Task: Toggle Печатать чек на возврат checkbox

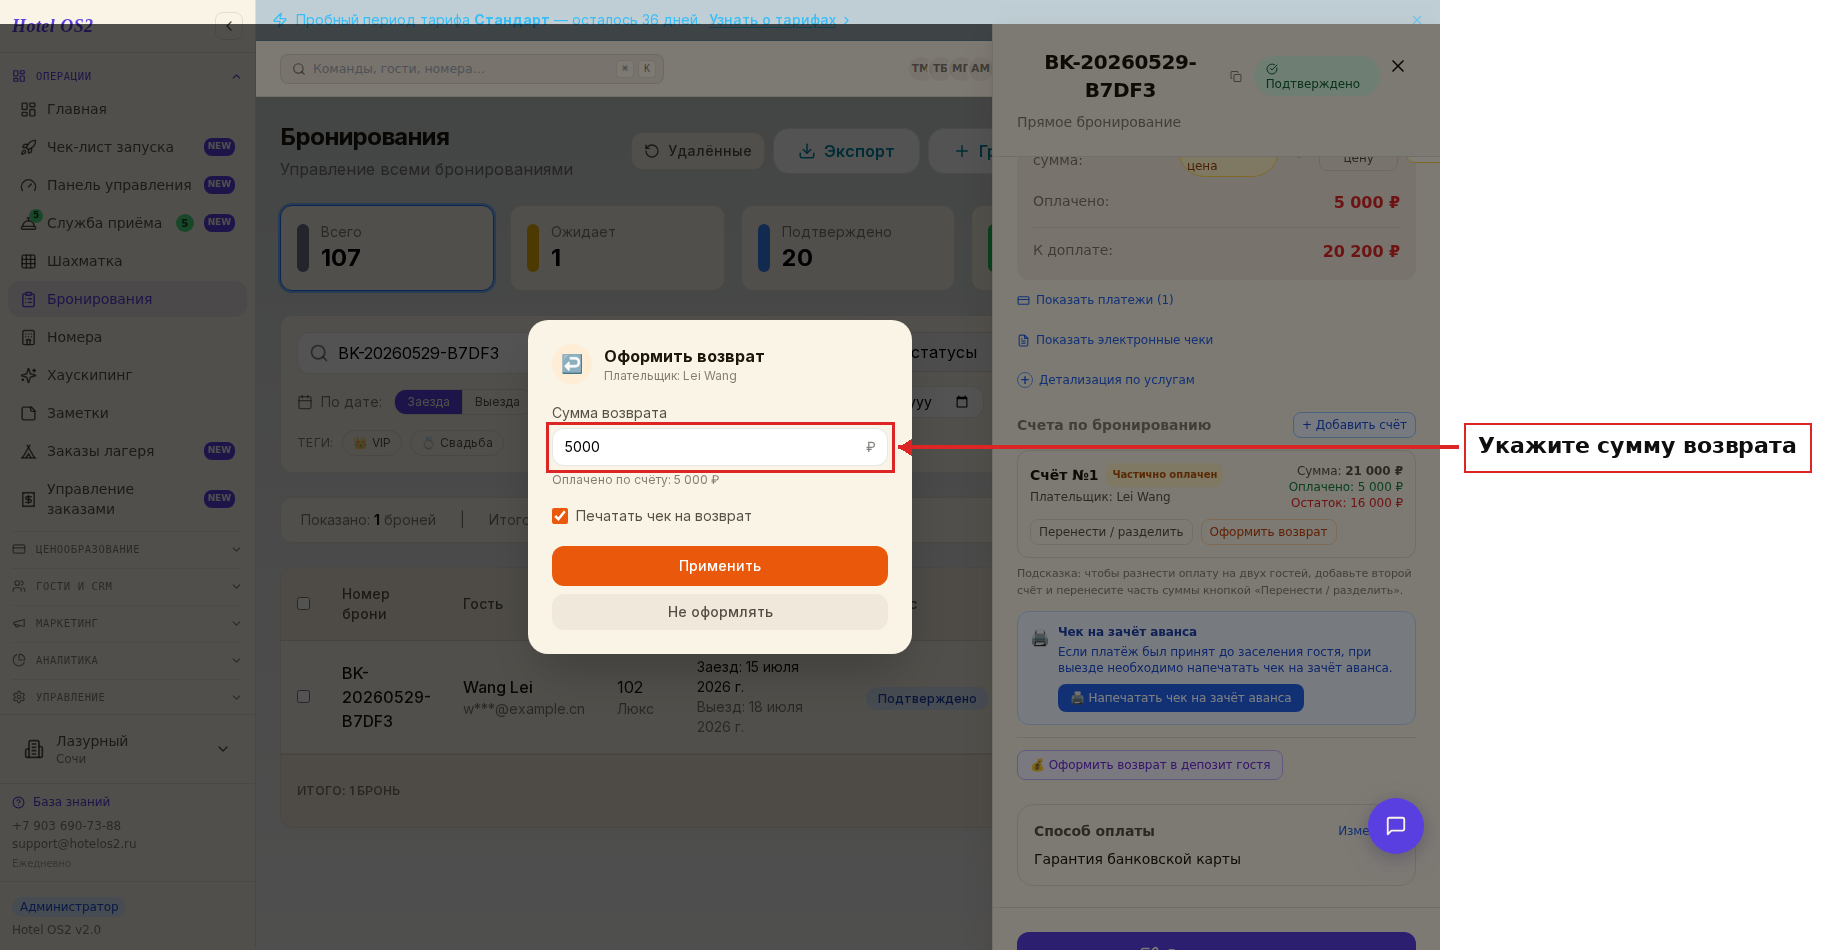Action: (x=560, y=516)
